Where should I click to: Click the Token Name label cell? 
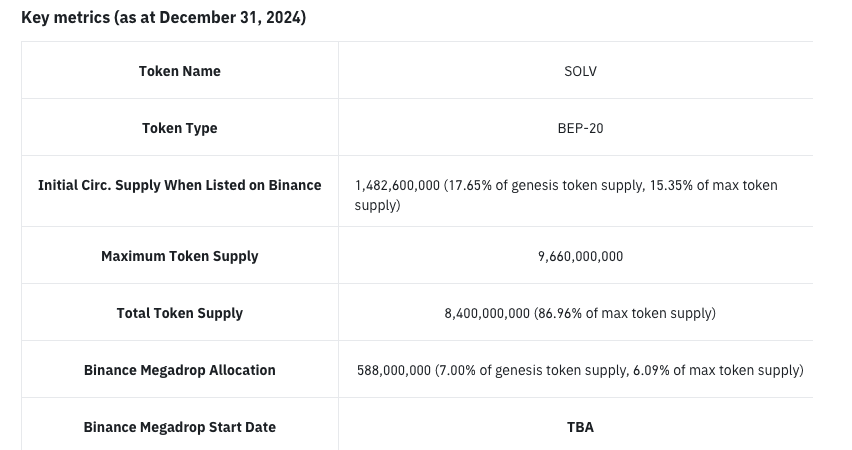pyautogui.click(x=180, y=71)
